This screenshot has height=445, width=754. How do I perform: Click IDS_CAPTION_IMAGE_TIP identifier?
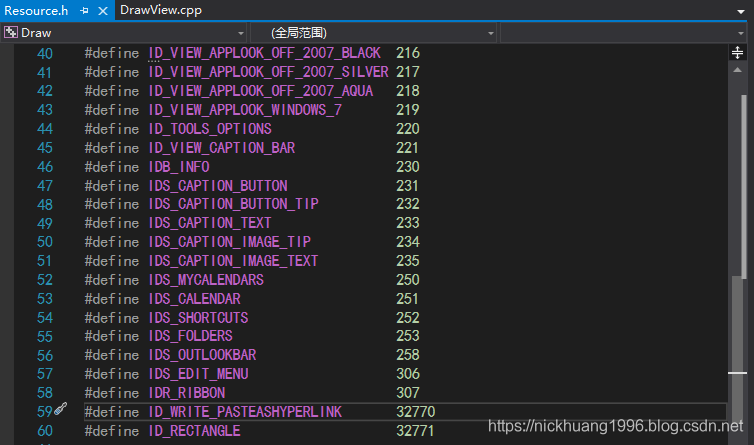(x=229, y=242)
